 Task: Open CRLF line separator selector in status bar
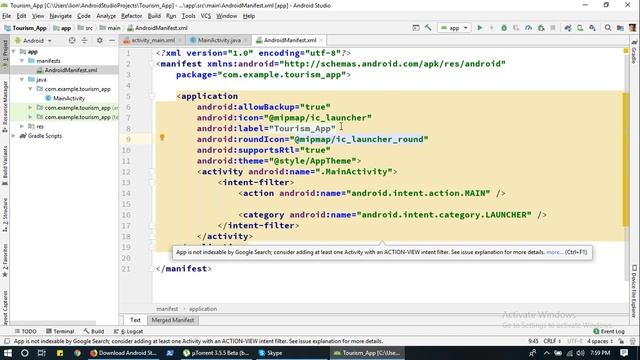click(551, 341)
